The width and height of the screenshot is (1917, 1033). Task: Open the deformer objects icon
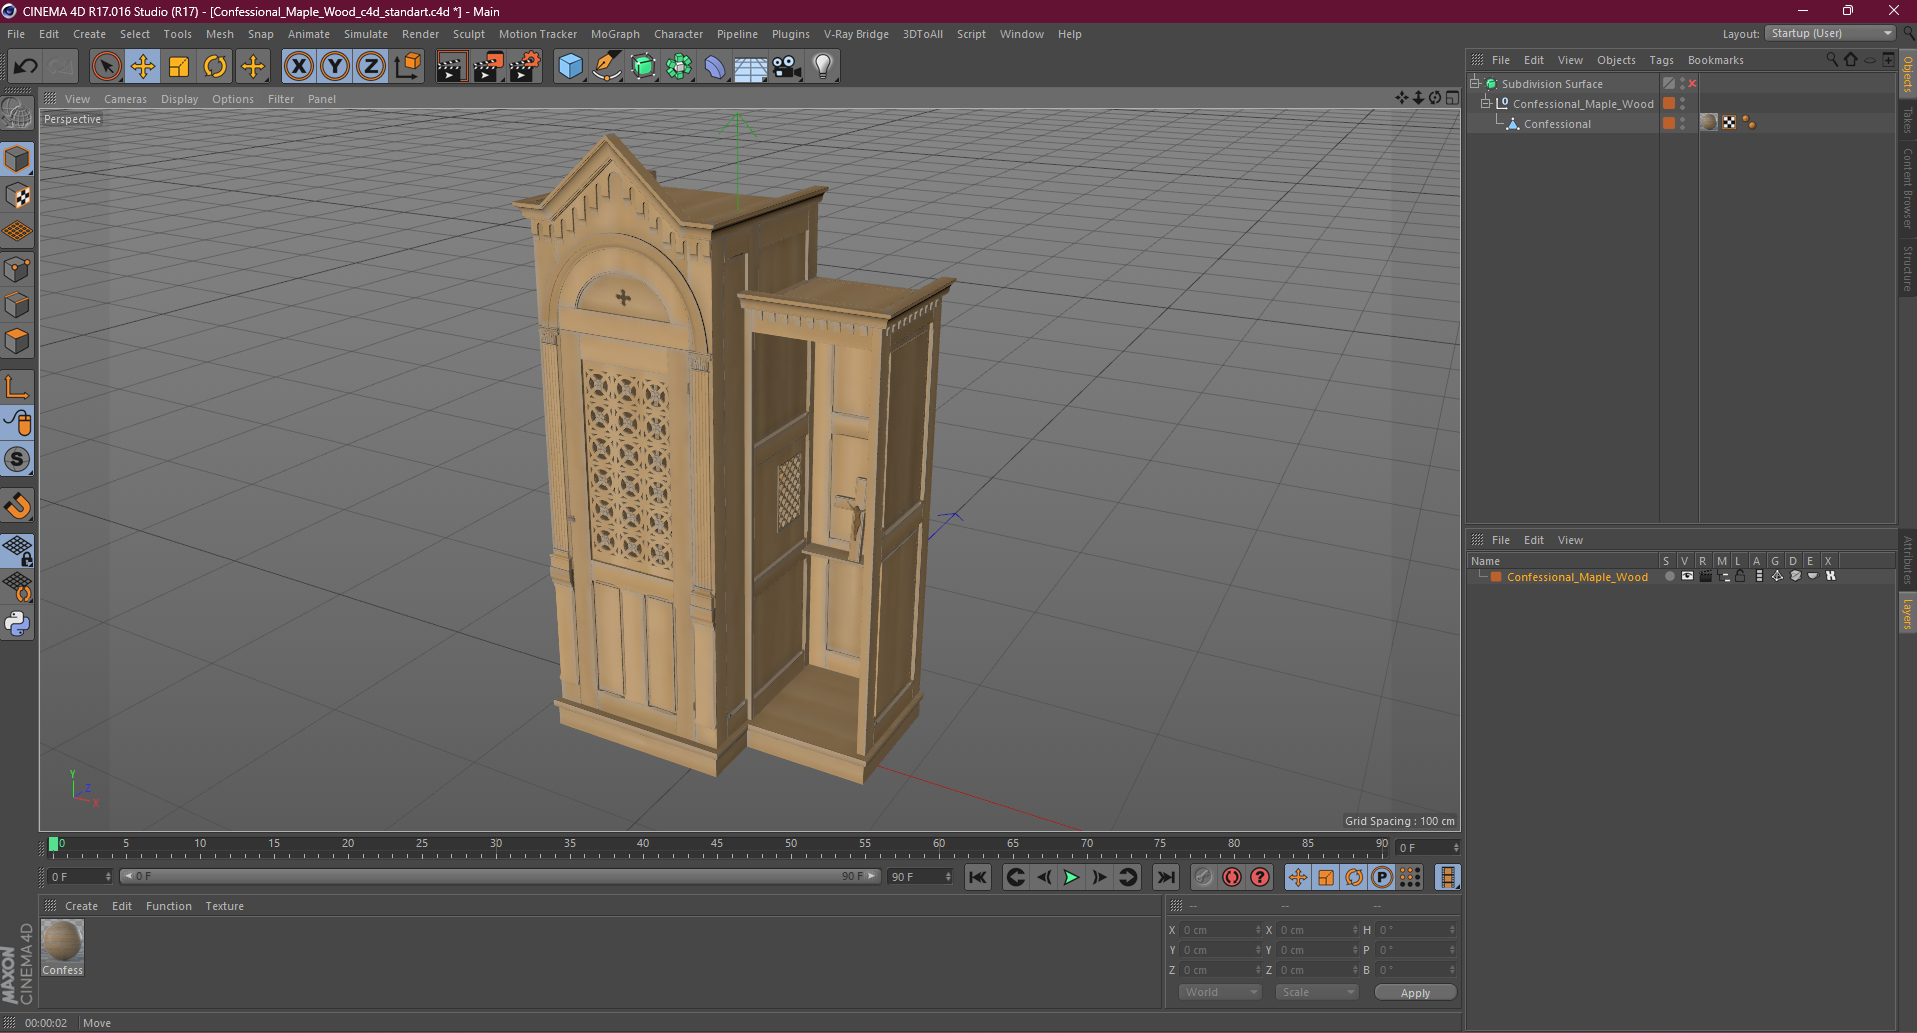pos(715,66)
